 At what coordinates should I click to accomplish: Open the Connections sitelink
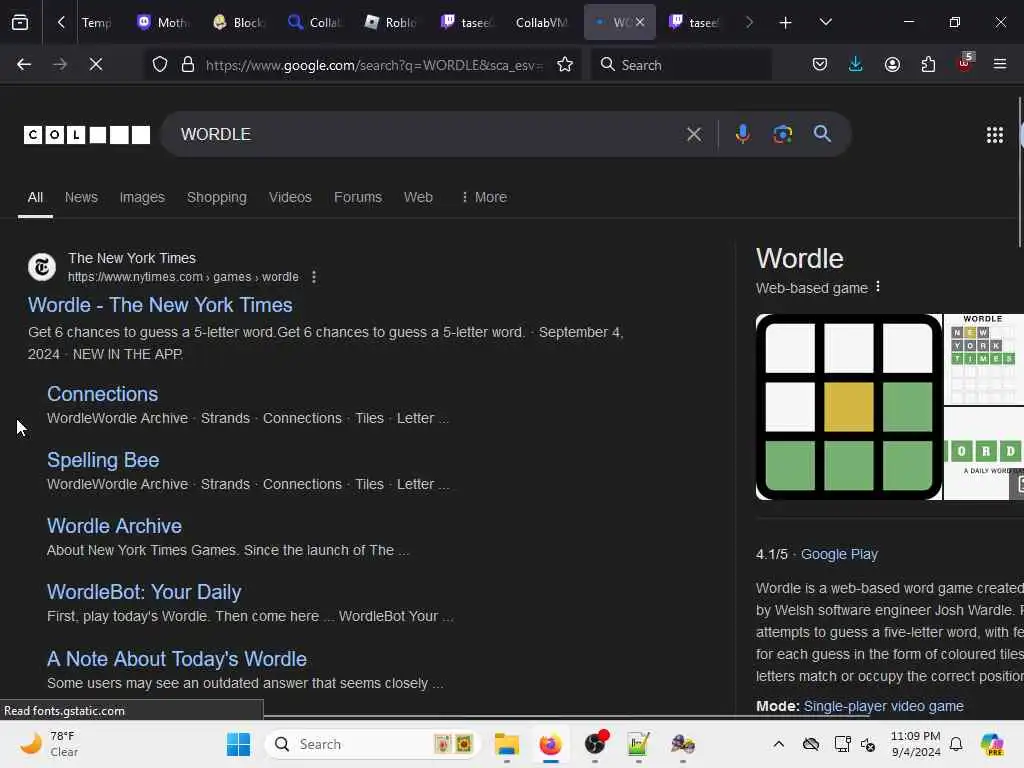click(103, 394)
